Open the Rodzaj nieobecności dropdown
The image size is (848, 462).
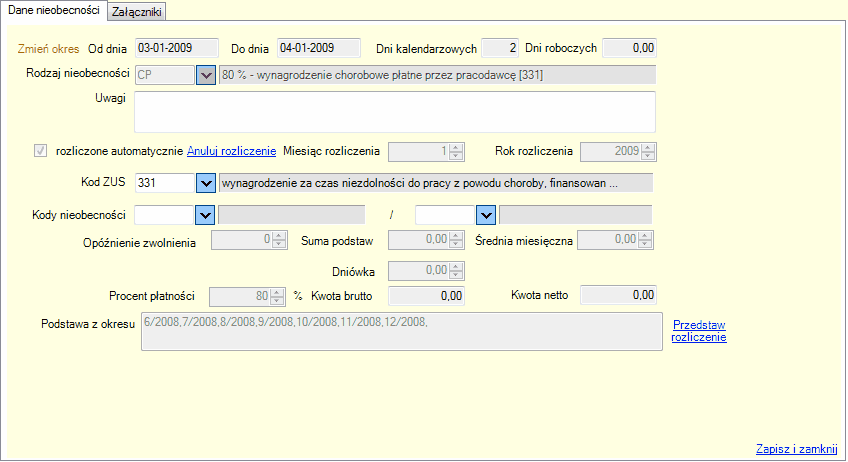[206, 75]
